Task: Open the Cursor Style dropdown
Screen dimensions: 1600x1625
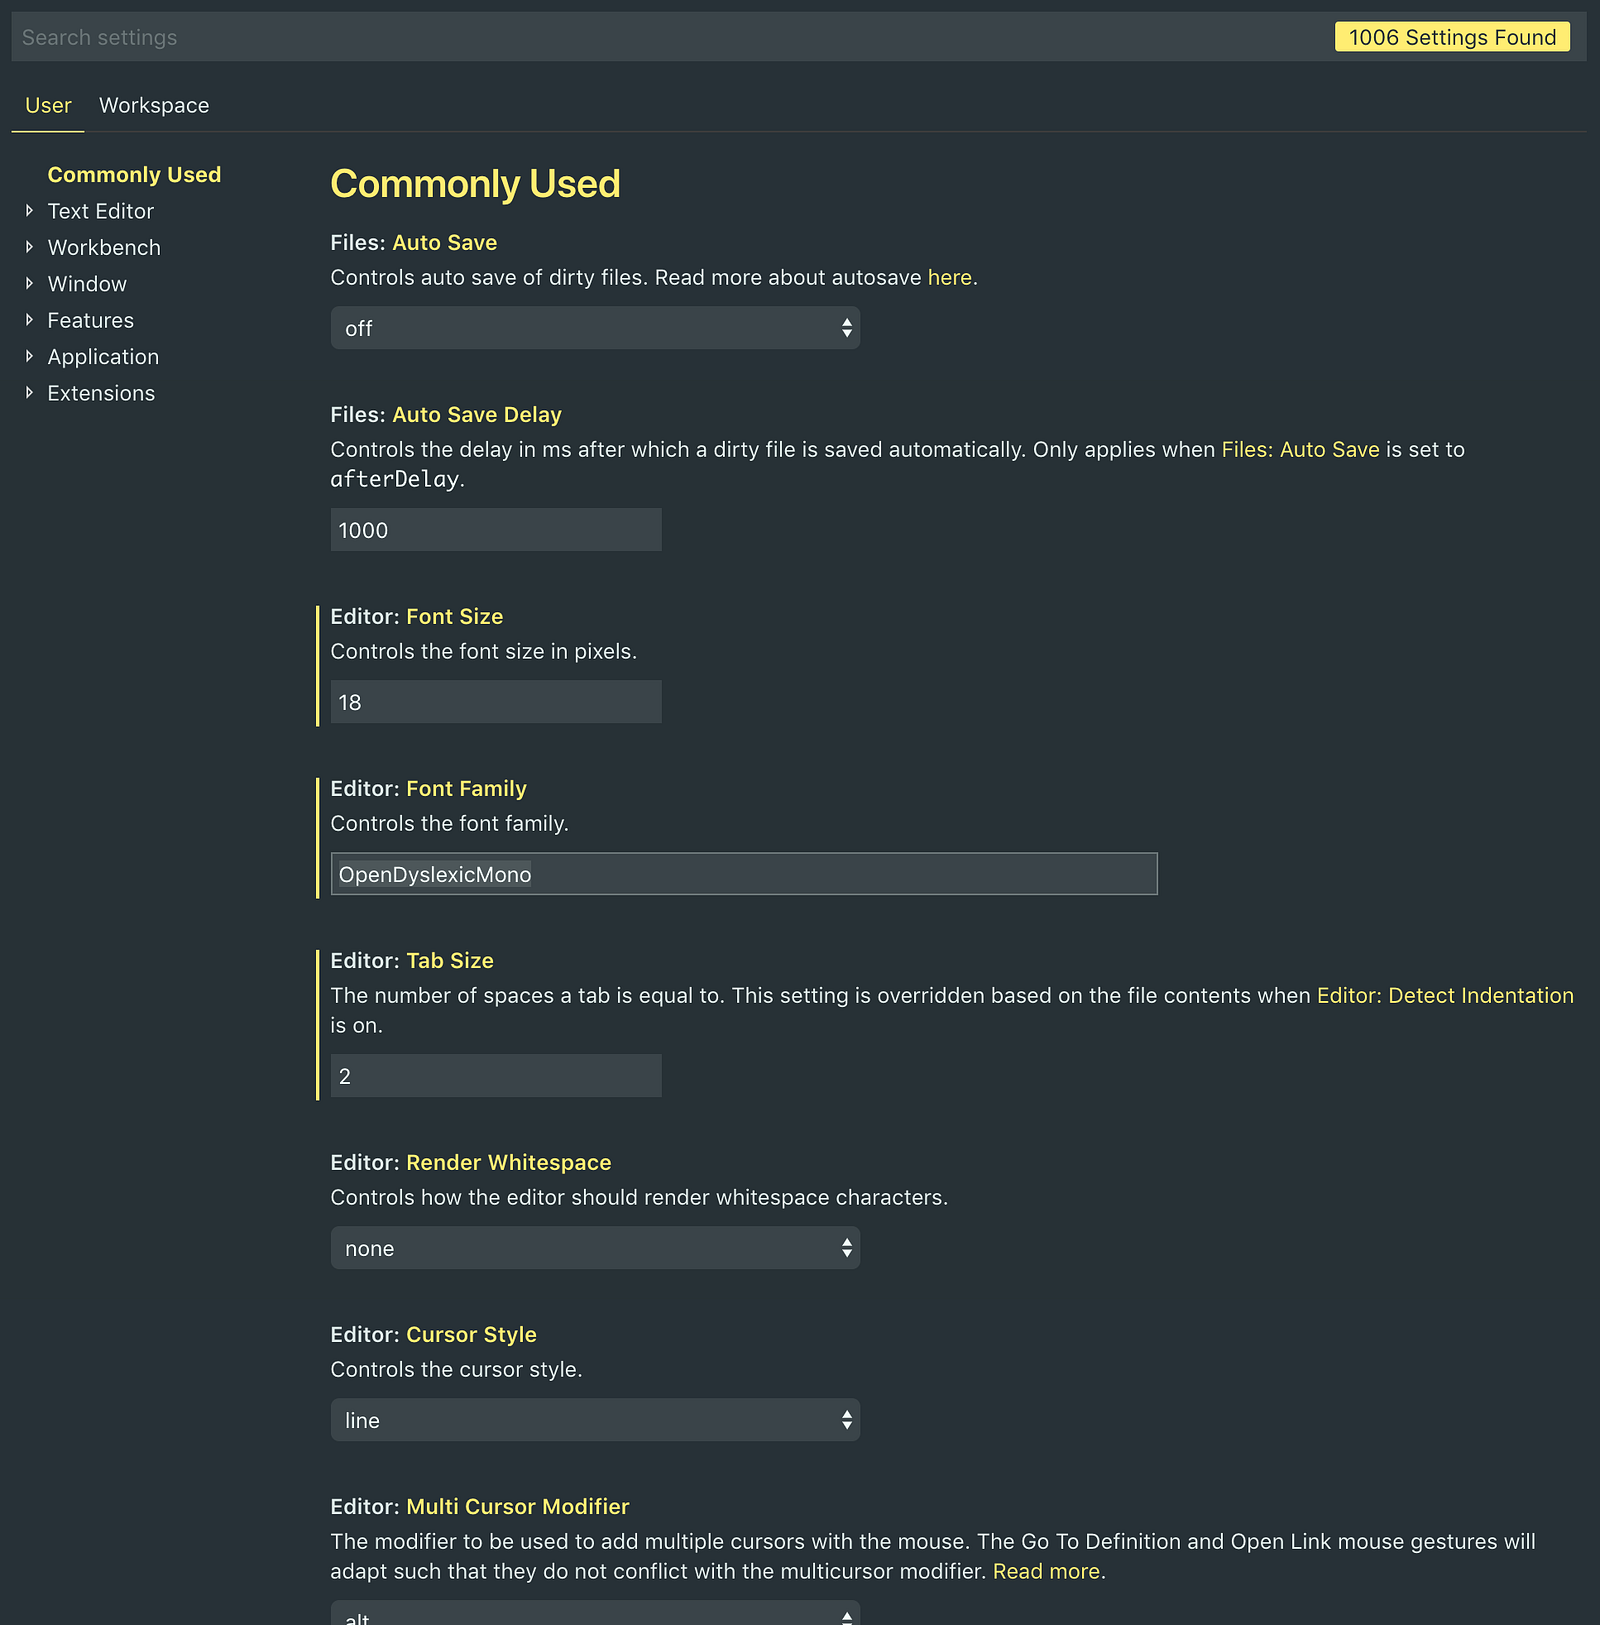Action: click(595, 1420)
